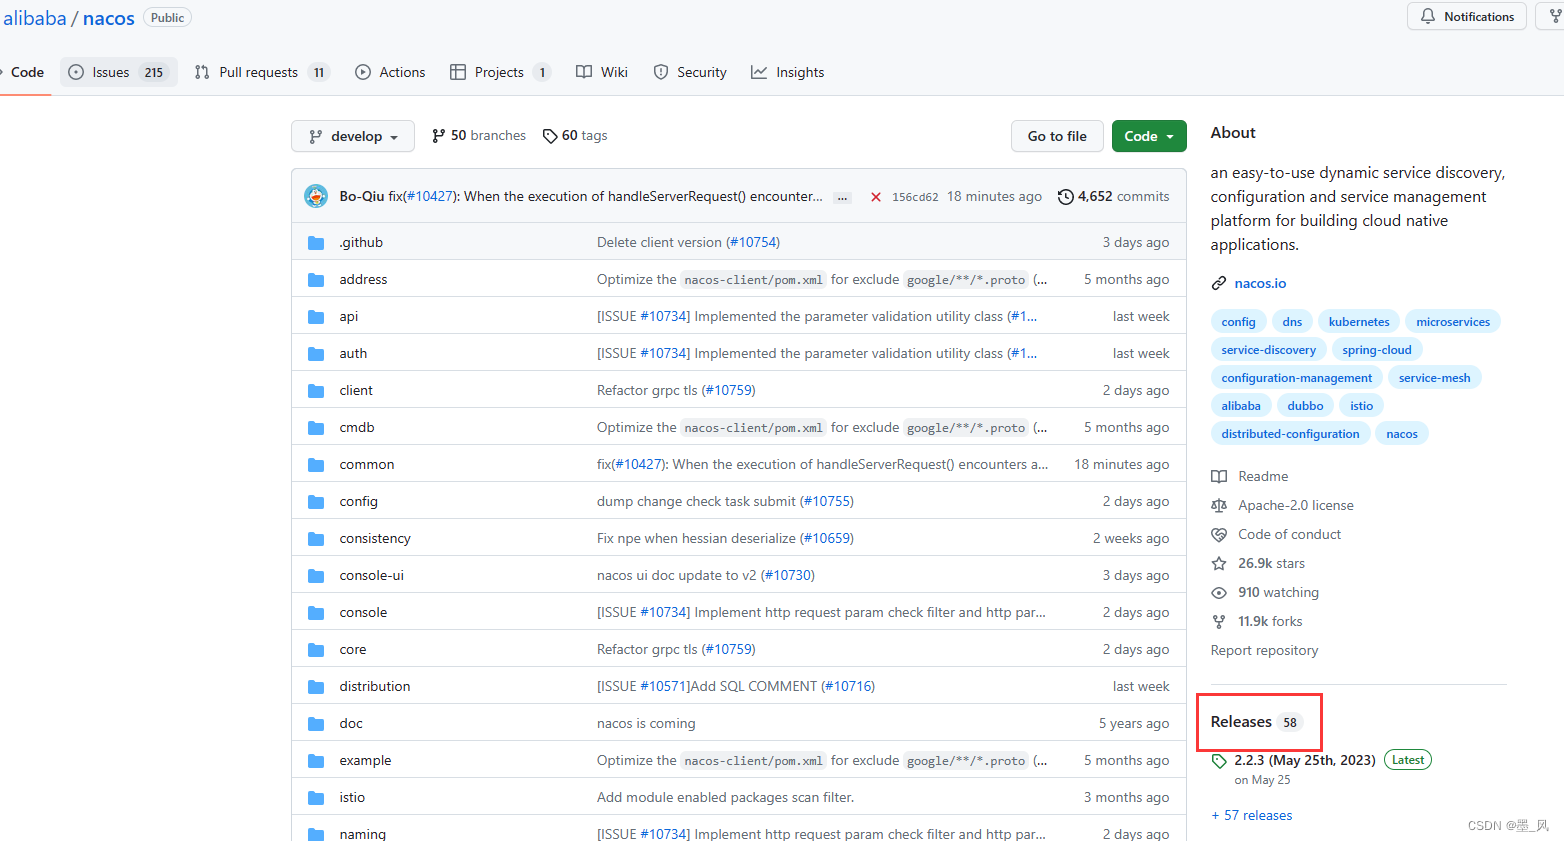
Task: Open the common folder name
Action: tap(366, 465)
